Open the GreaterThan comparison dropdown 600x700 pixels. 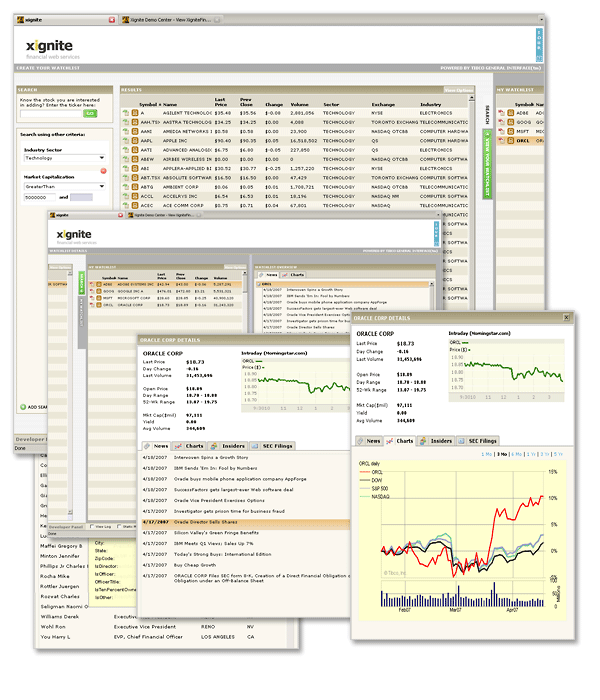click(x=65, y=187)
